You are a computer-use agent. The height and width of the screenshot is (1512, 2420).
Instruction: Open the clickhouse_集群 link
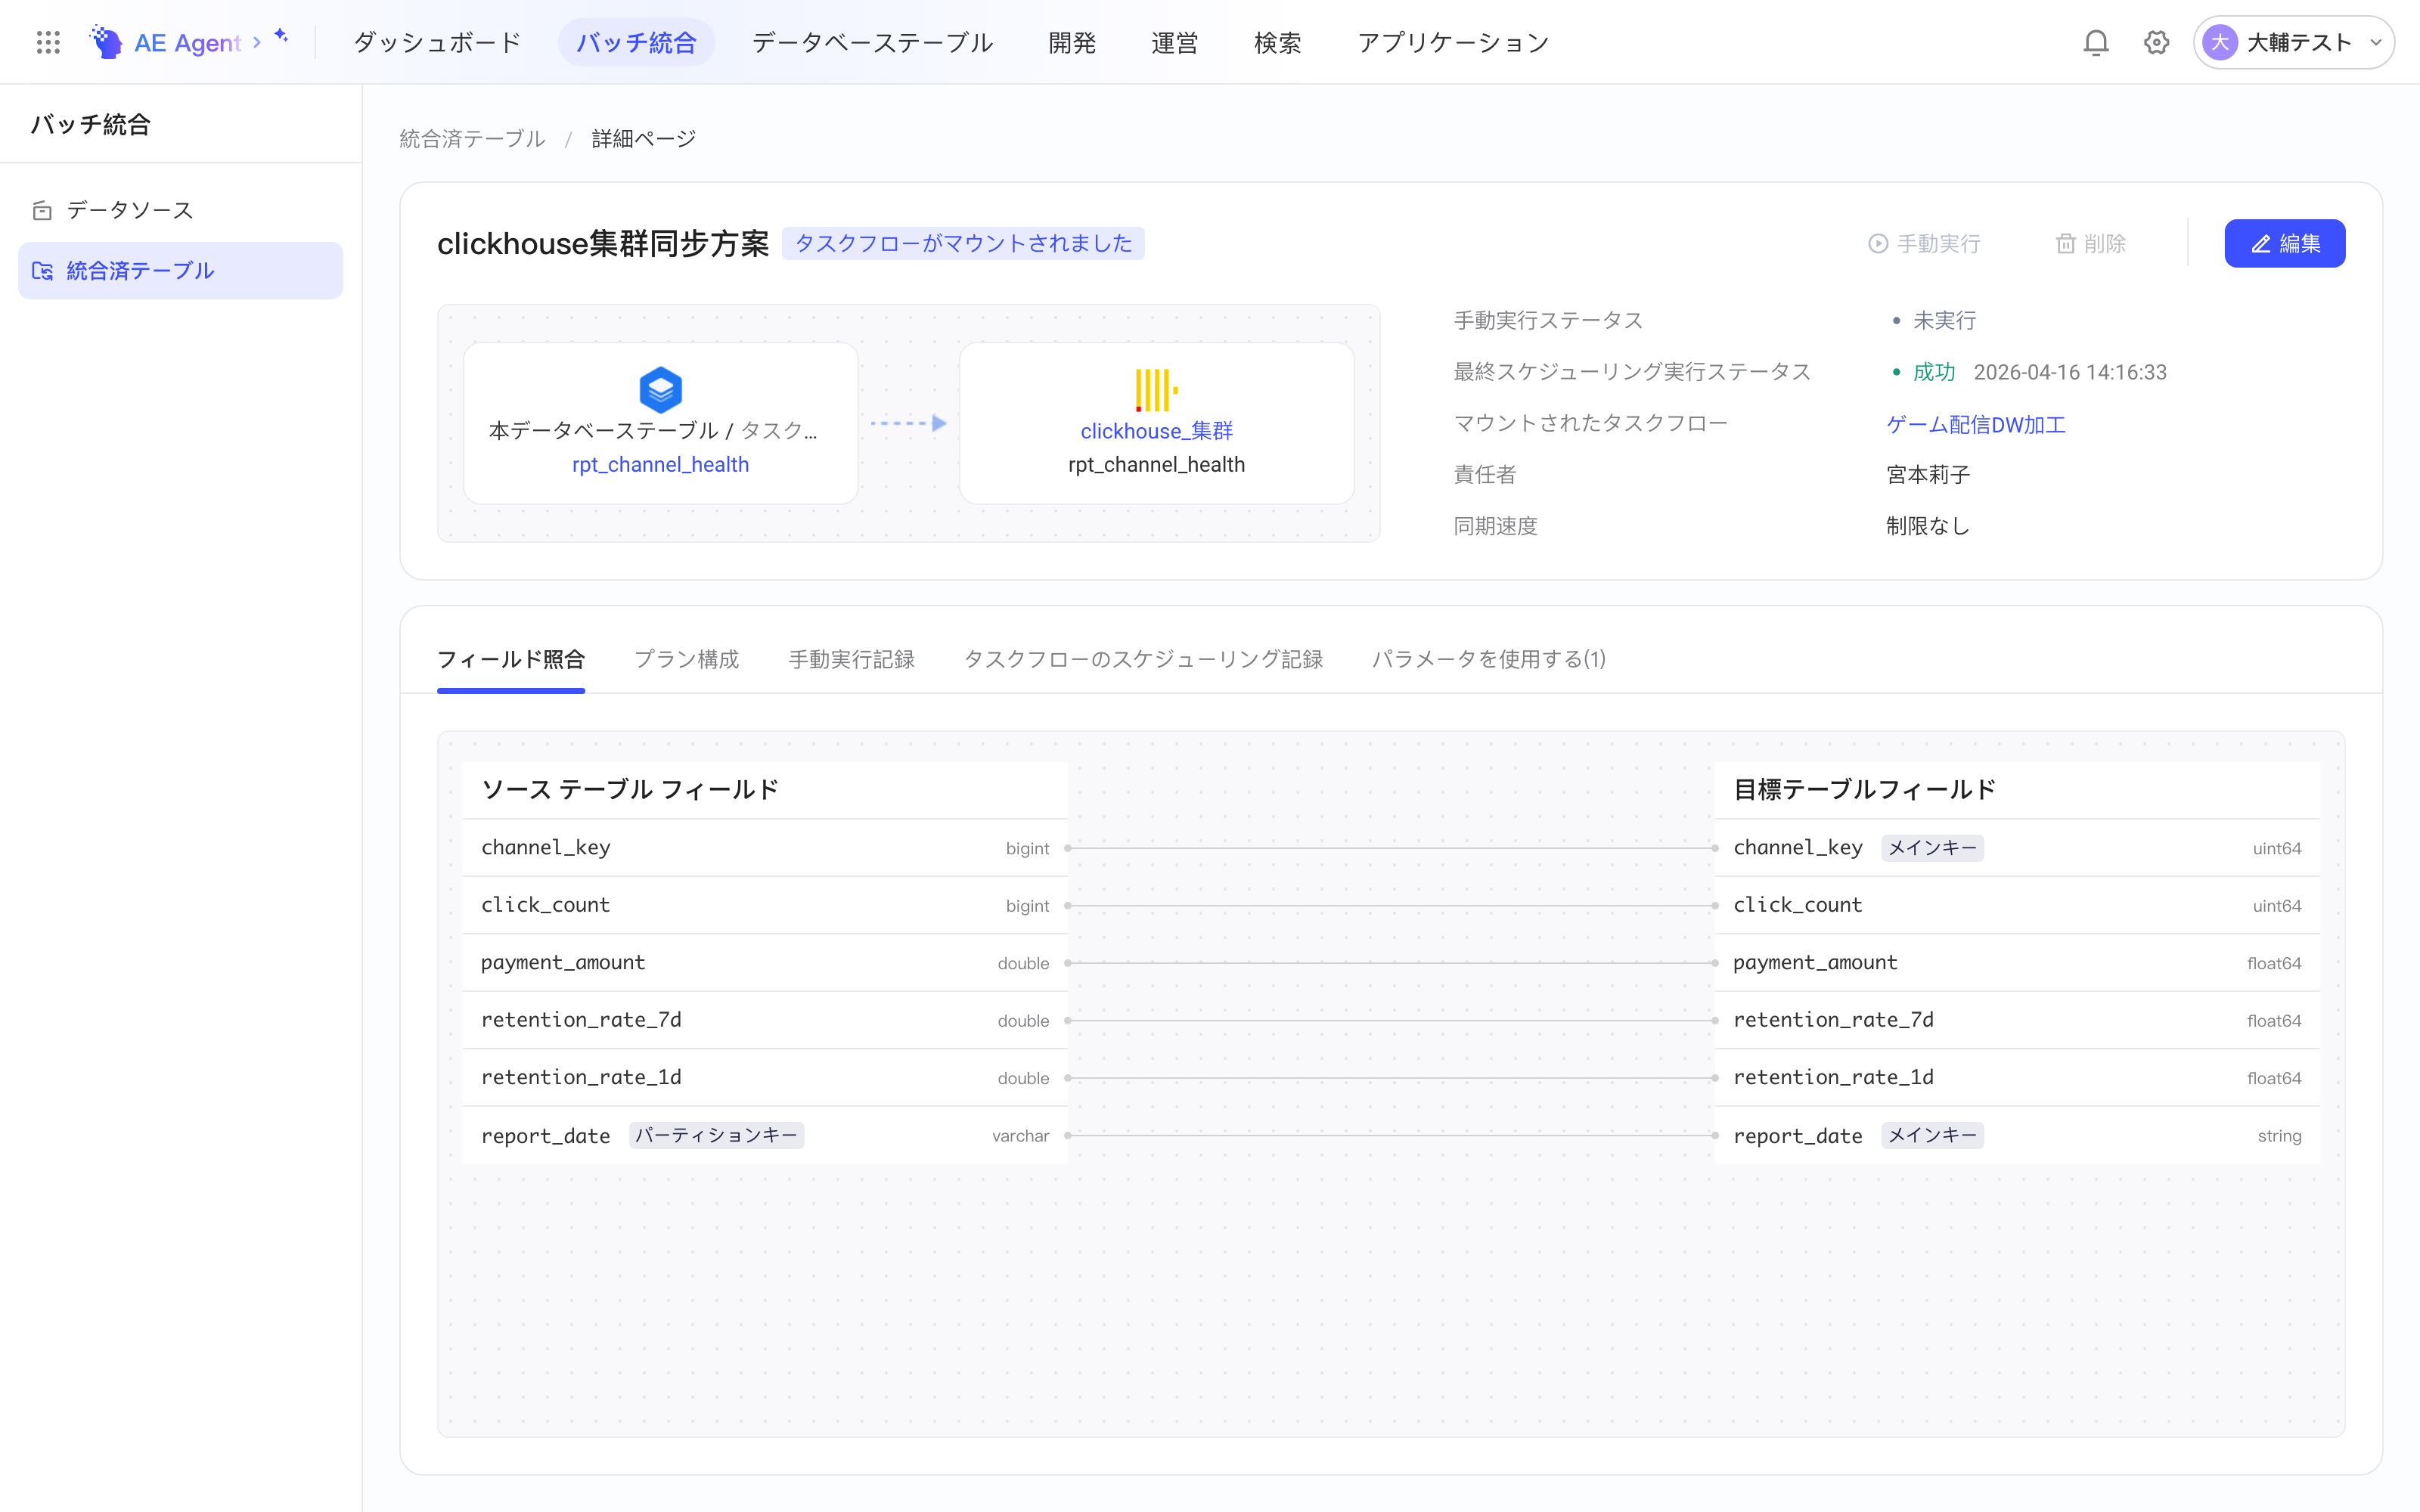coord(1156,430)
